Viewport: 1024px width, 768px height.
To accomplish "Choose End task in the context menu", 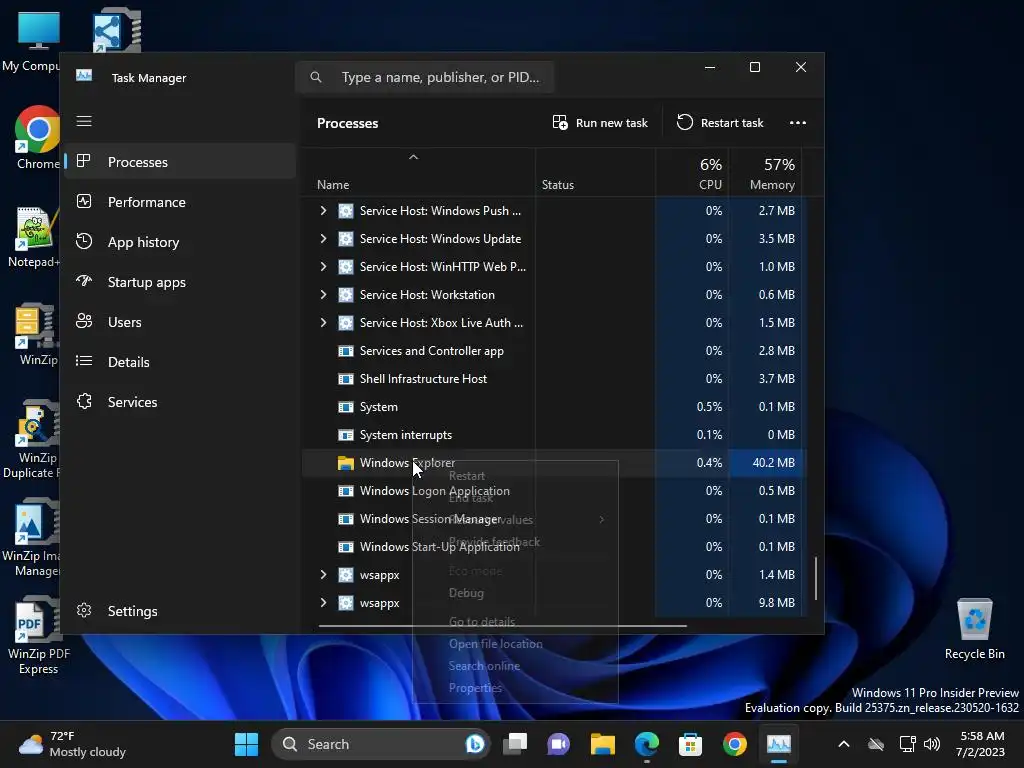I will point(515,498).
